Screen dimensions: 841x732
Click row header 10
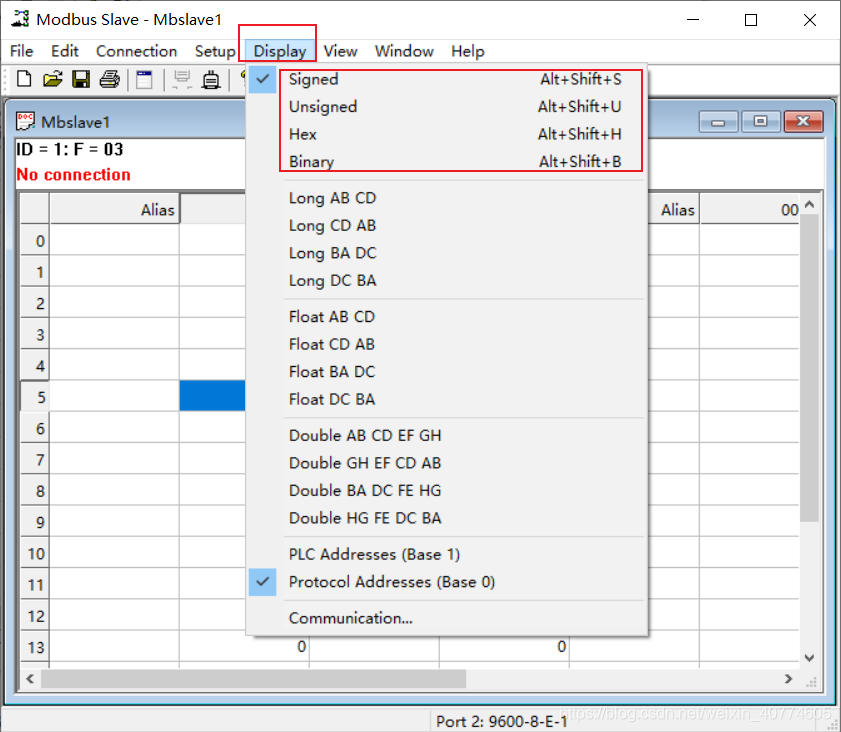(x=35, y=553)
